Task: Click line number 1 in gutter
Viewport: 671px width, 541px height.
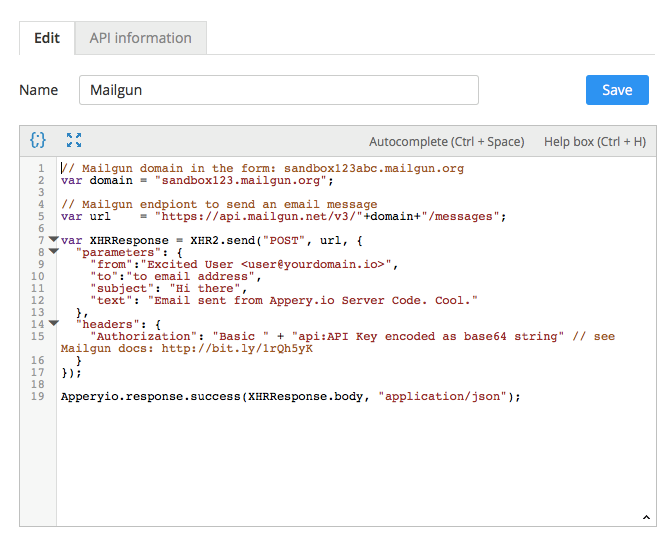Action: [41, 168]
